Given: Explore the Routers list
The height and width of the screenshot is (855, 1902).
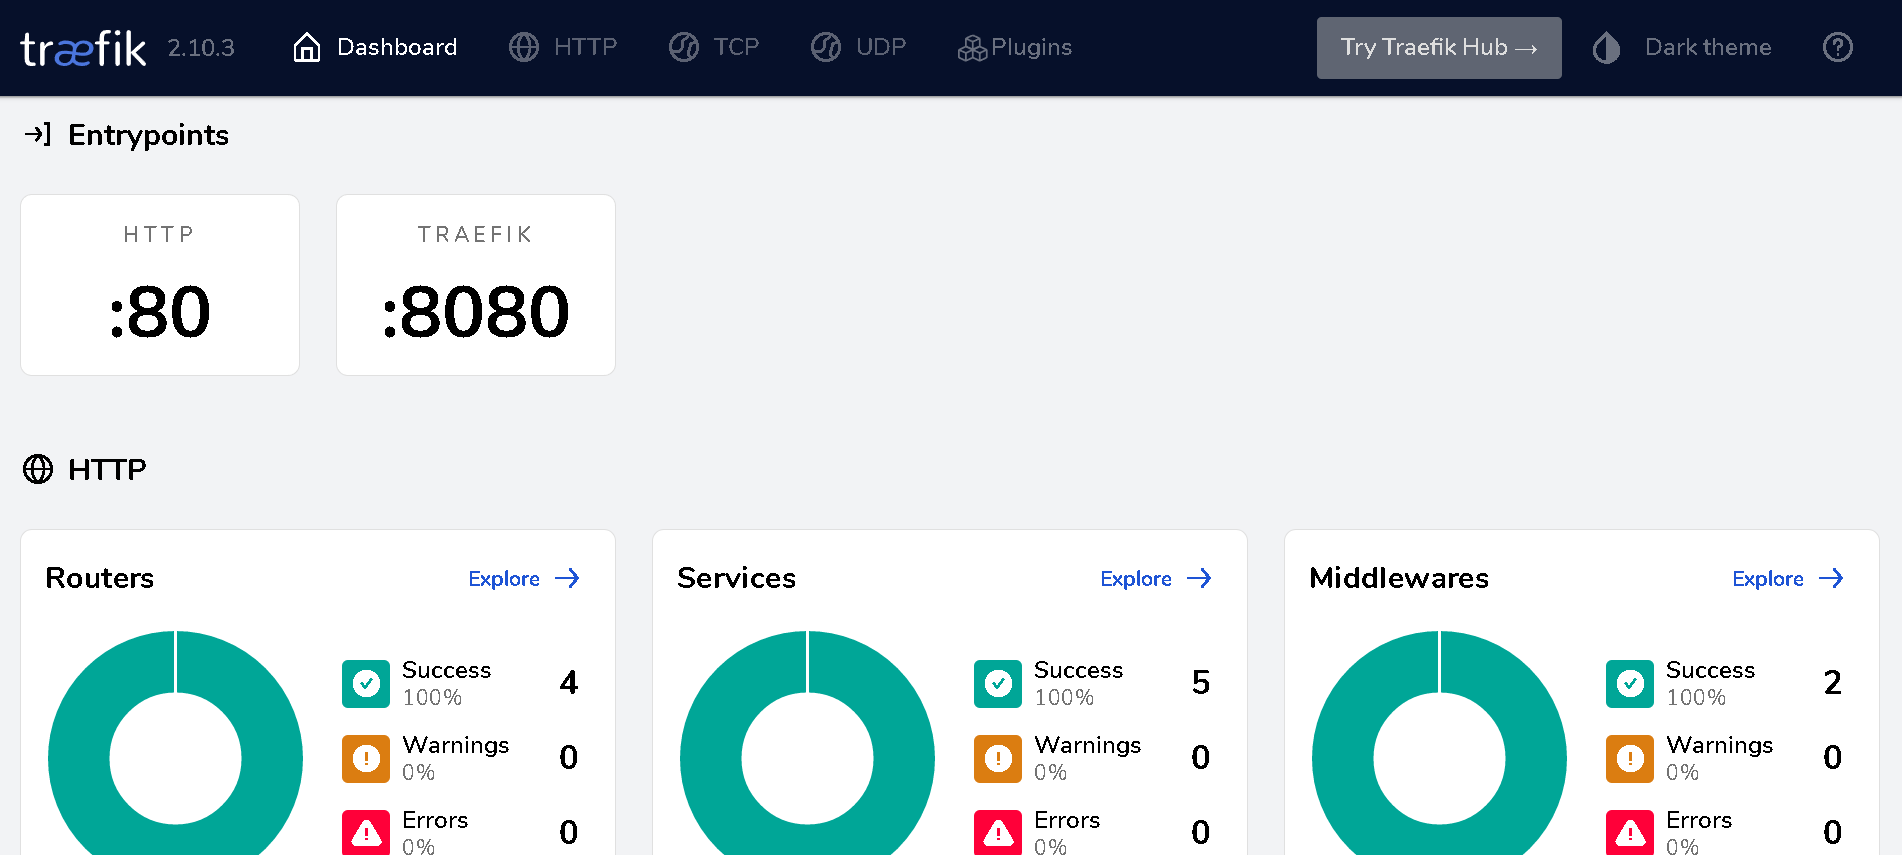Looking at the screenshot, I should click(523, 579).
